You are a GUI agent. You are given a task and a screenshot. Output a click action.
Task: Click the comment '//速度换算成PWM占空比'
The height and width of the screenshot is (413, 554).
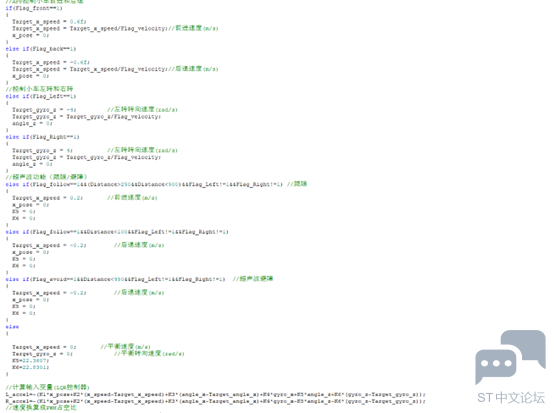point(41,408)
